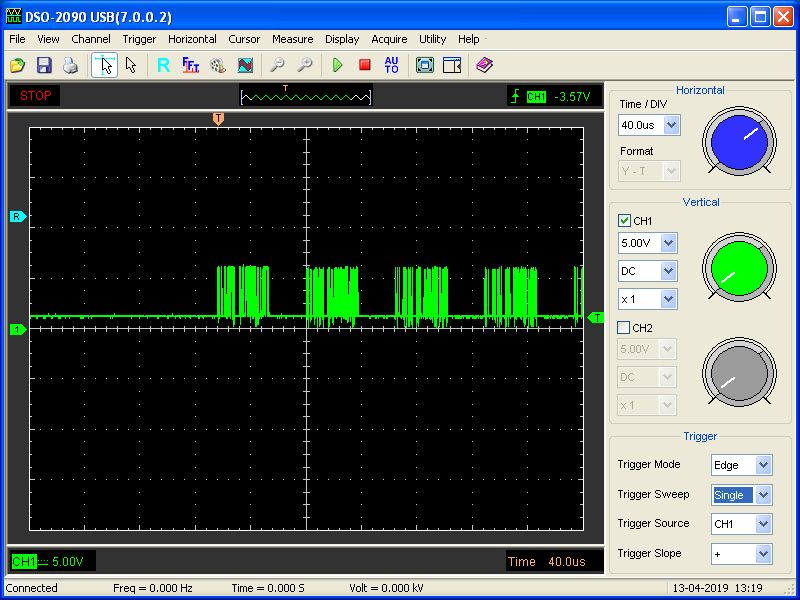Expand the Time/DIV 40.0us dropdown
The height and width of the screenshot is (600, 800).
(671, 126)
